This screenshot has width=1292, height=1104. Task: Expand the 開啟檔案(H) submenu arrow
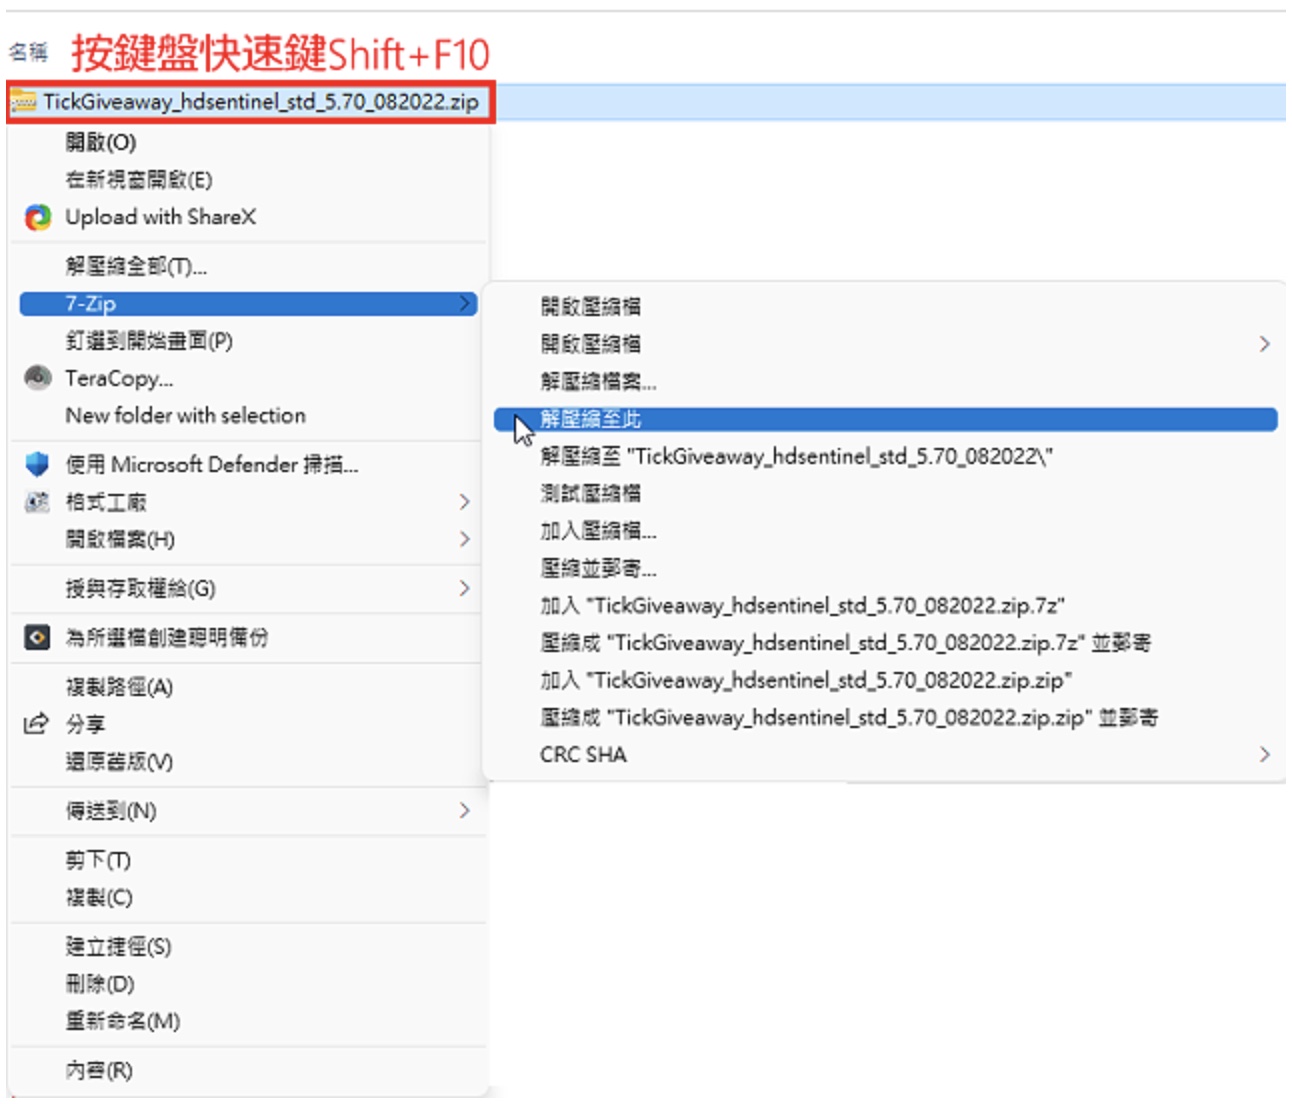[465, 539]
